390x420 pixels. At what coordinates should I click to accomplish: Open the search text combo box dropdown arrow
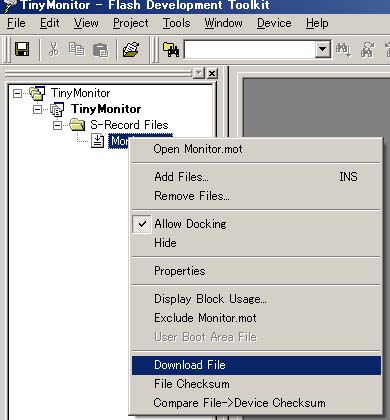pos(322,50)
